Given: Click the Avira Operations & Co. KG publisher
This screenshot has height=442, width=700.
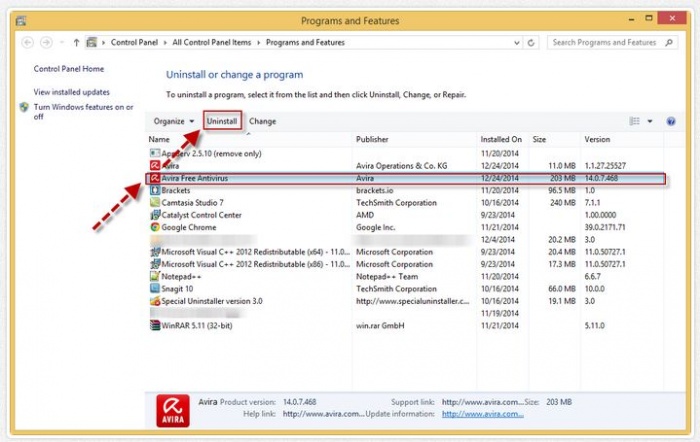Looking at the screenshot, I should point(401,166).
